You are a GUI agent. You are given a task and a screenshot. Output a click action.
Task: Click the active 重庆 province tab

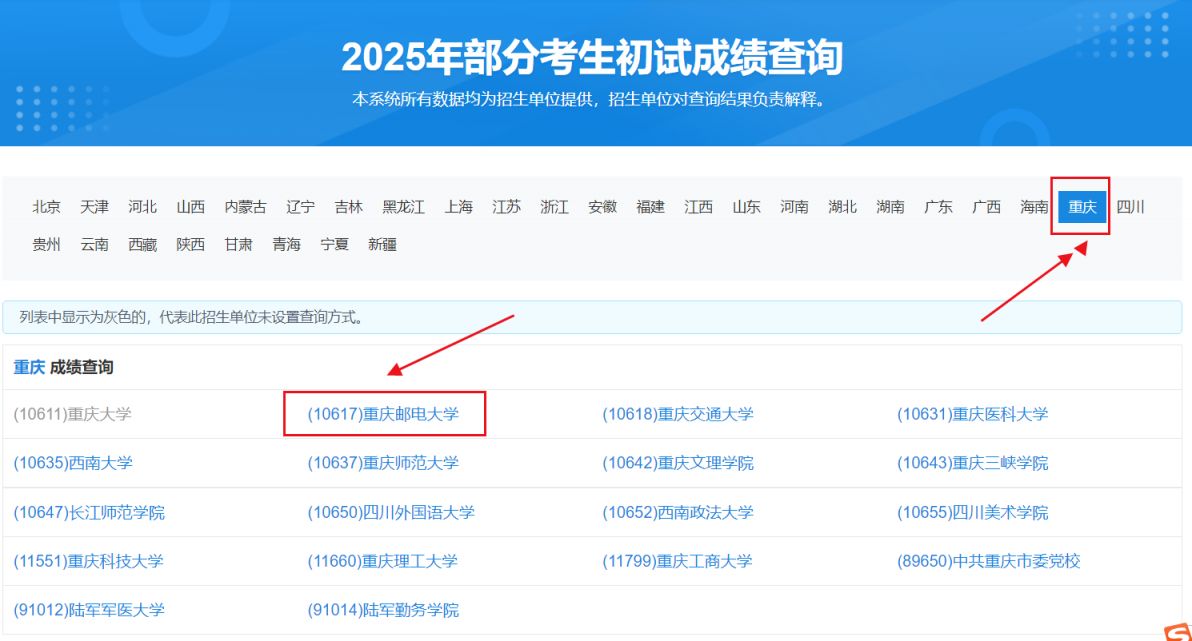point(1082,207)
